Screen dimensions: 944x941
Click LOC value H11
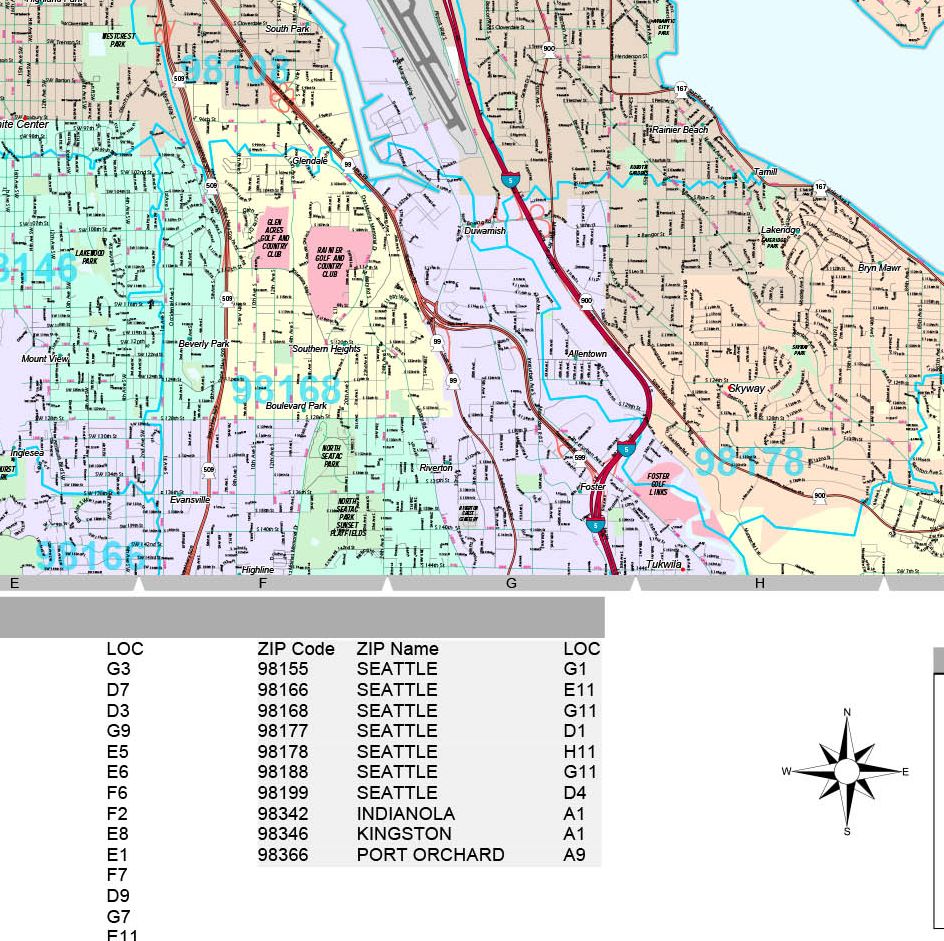580,752
